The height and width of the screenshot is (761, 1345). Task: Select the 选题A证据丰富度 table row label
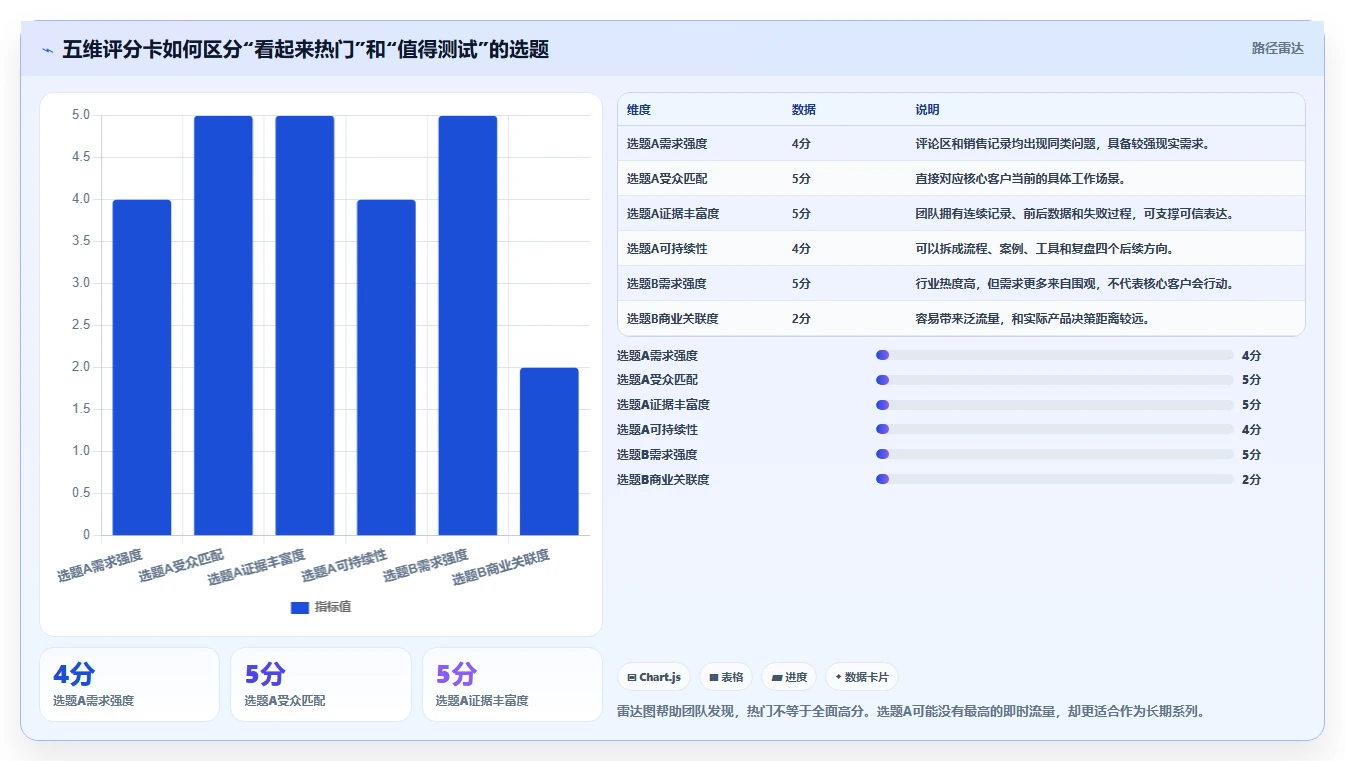(x=673, y=214)
